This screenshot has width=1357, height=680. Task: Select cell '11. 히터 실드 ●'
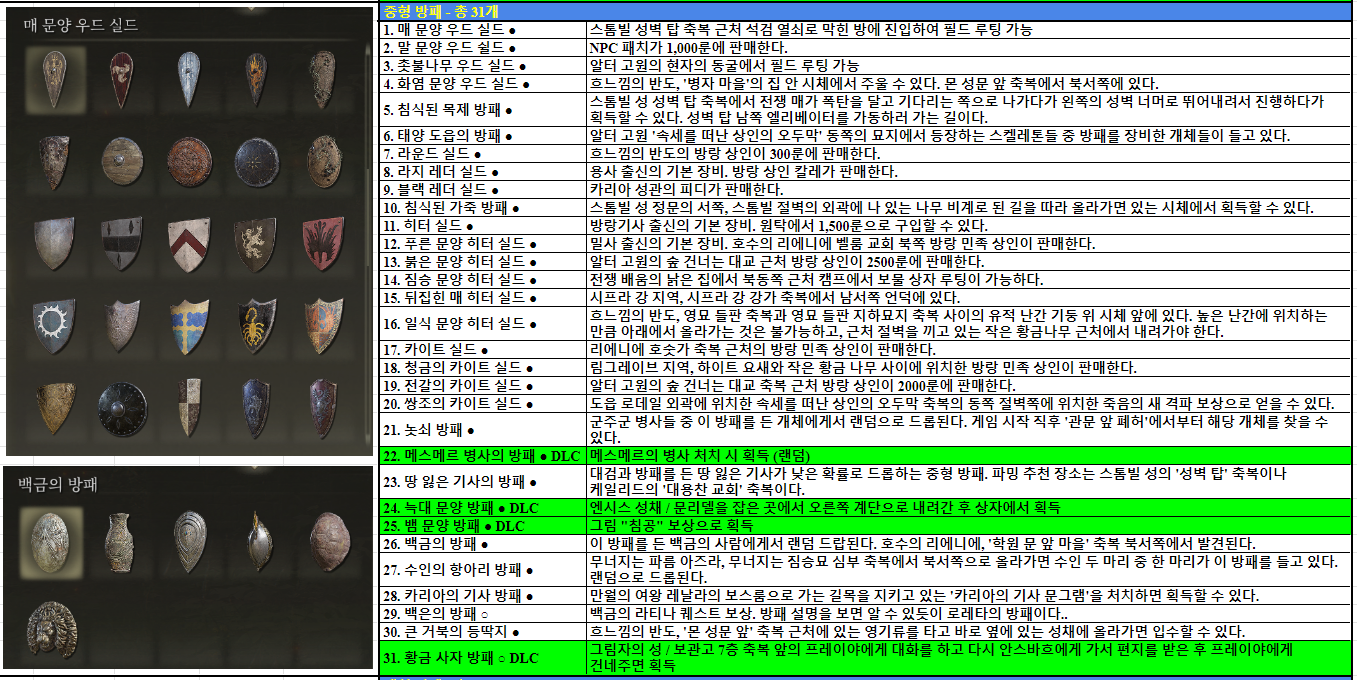[x=483, y=226]
